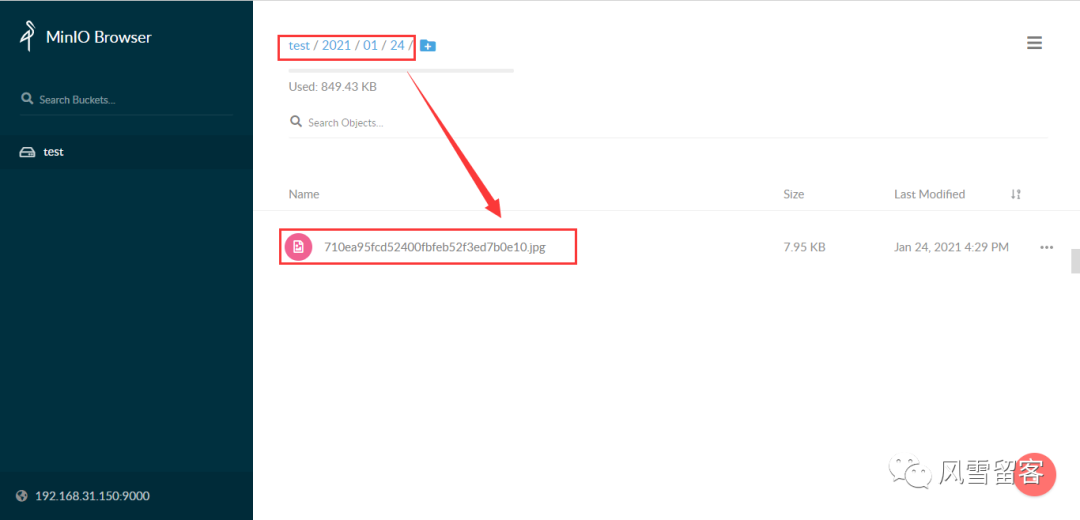This screenshot has height=520, width=1080.
Task: Click the 7.95 KB size value
Action: (x=804, y=247)
